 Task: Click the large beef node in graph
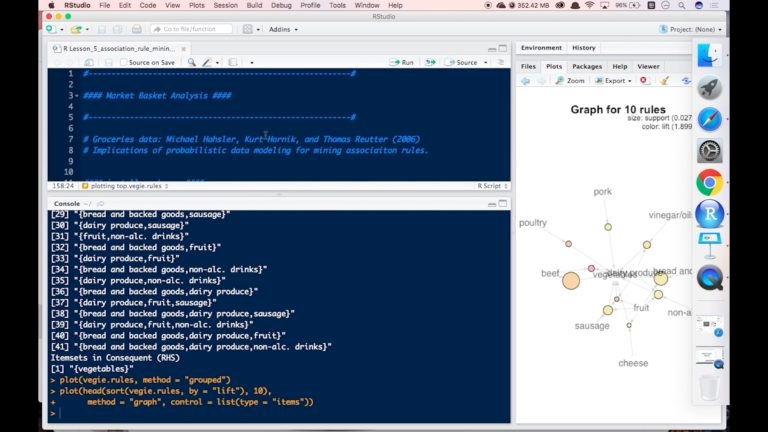pos(571,281)
